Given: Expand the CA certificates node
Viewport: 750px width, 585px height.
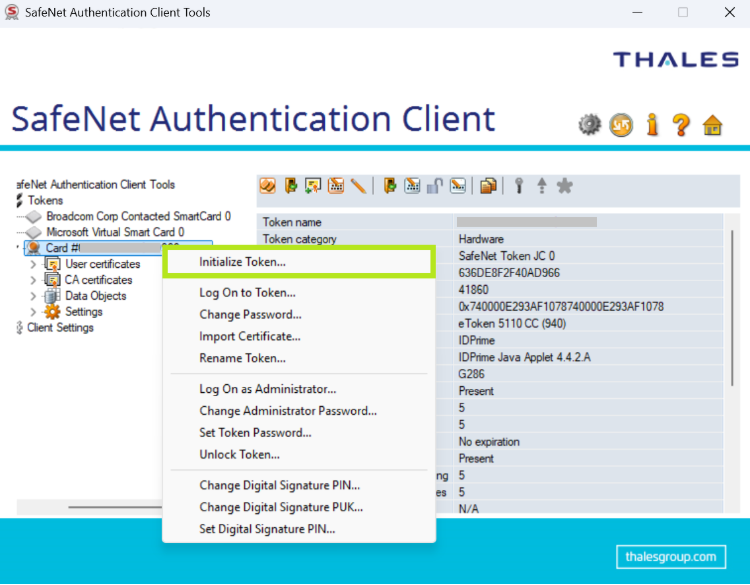Looking at the screenshot, I should (33, 280).
